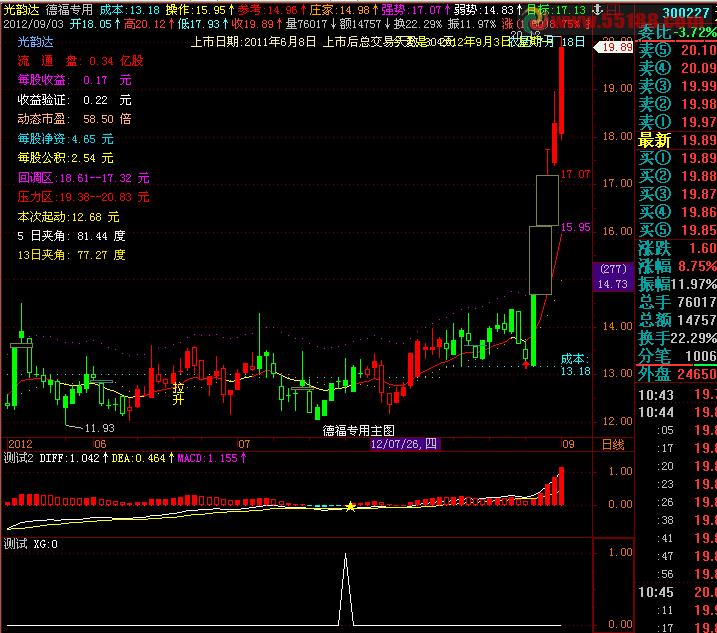The image size is (717, 633).
Task: Click the 最新 latest price row
Action: tap(677, 140)
